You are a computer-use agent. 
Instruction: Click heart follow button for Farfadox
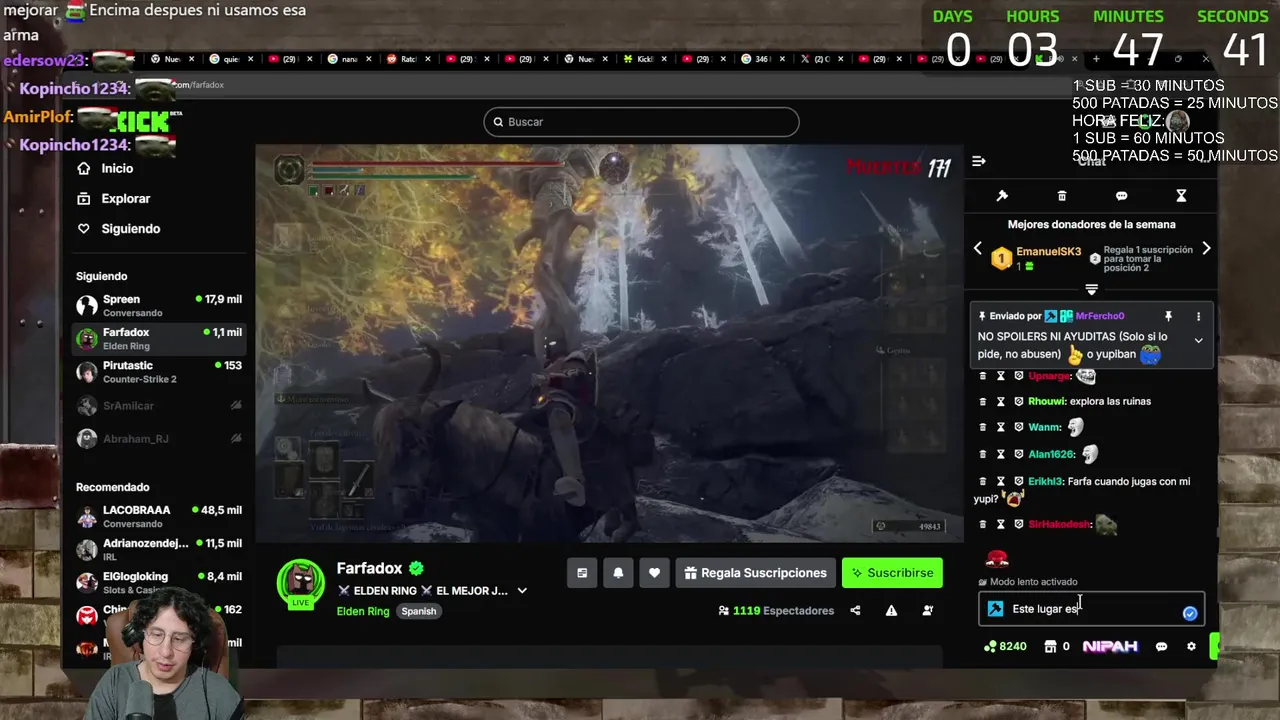(x=654, y=573)
